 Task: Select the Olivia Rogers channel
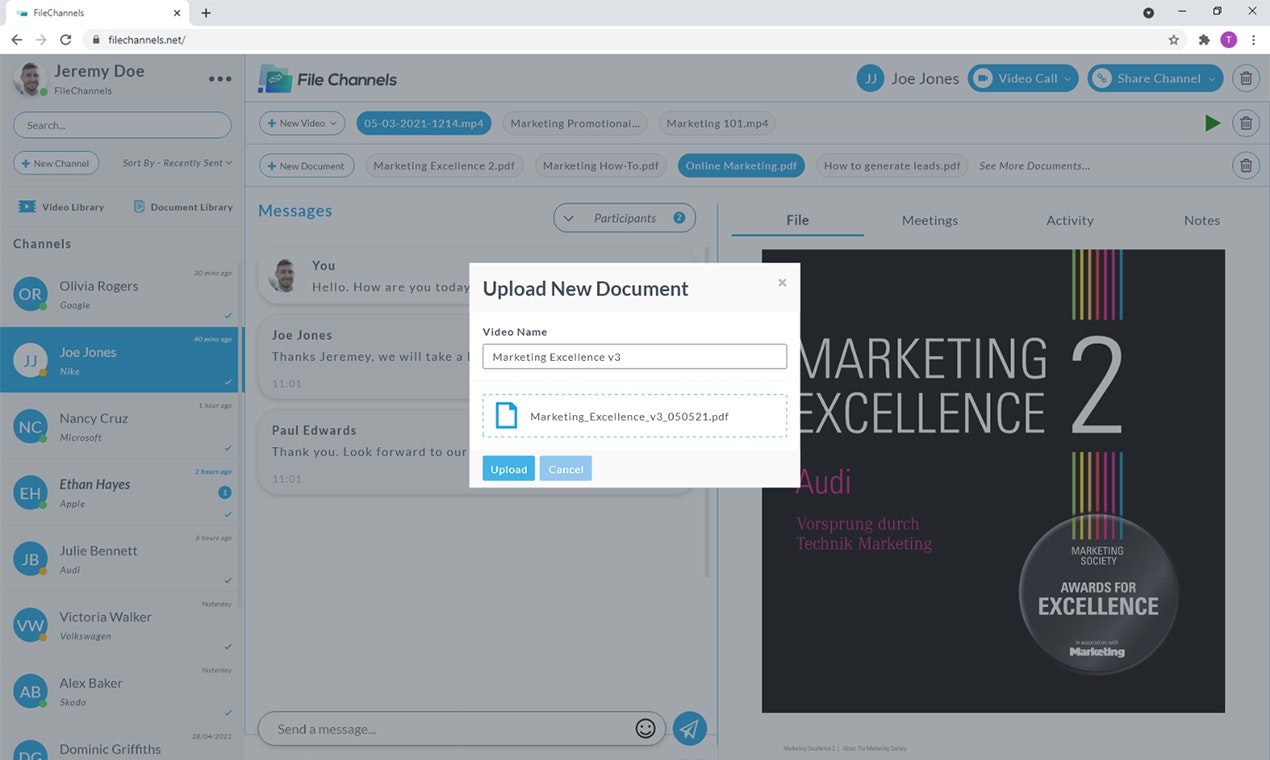pos(120,294)
